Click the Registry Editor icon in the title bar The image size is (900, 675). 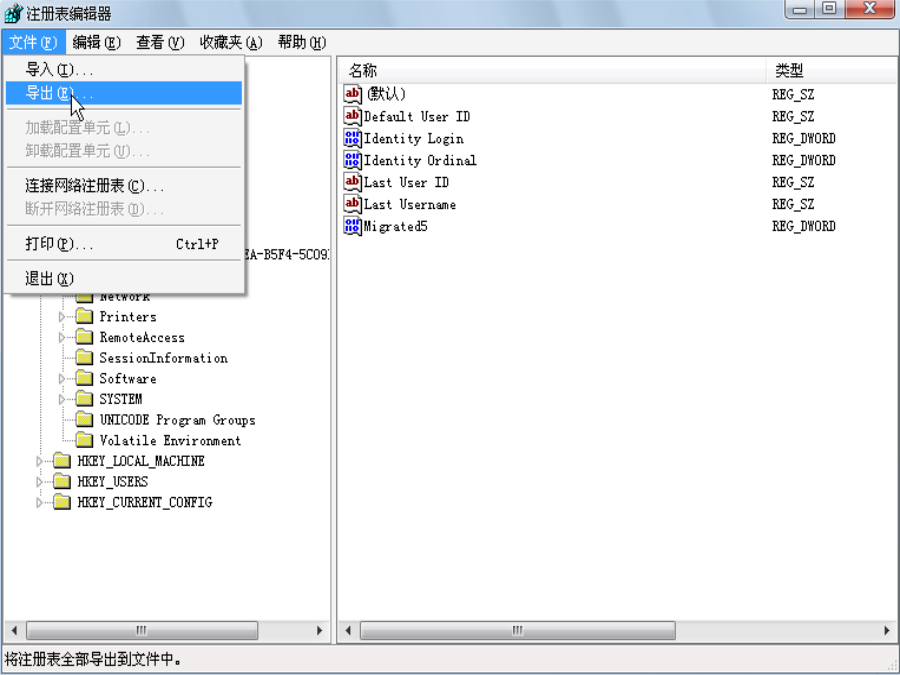[13, 13]
